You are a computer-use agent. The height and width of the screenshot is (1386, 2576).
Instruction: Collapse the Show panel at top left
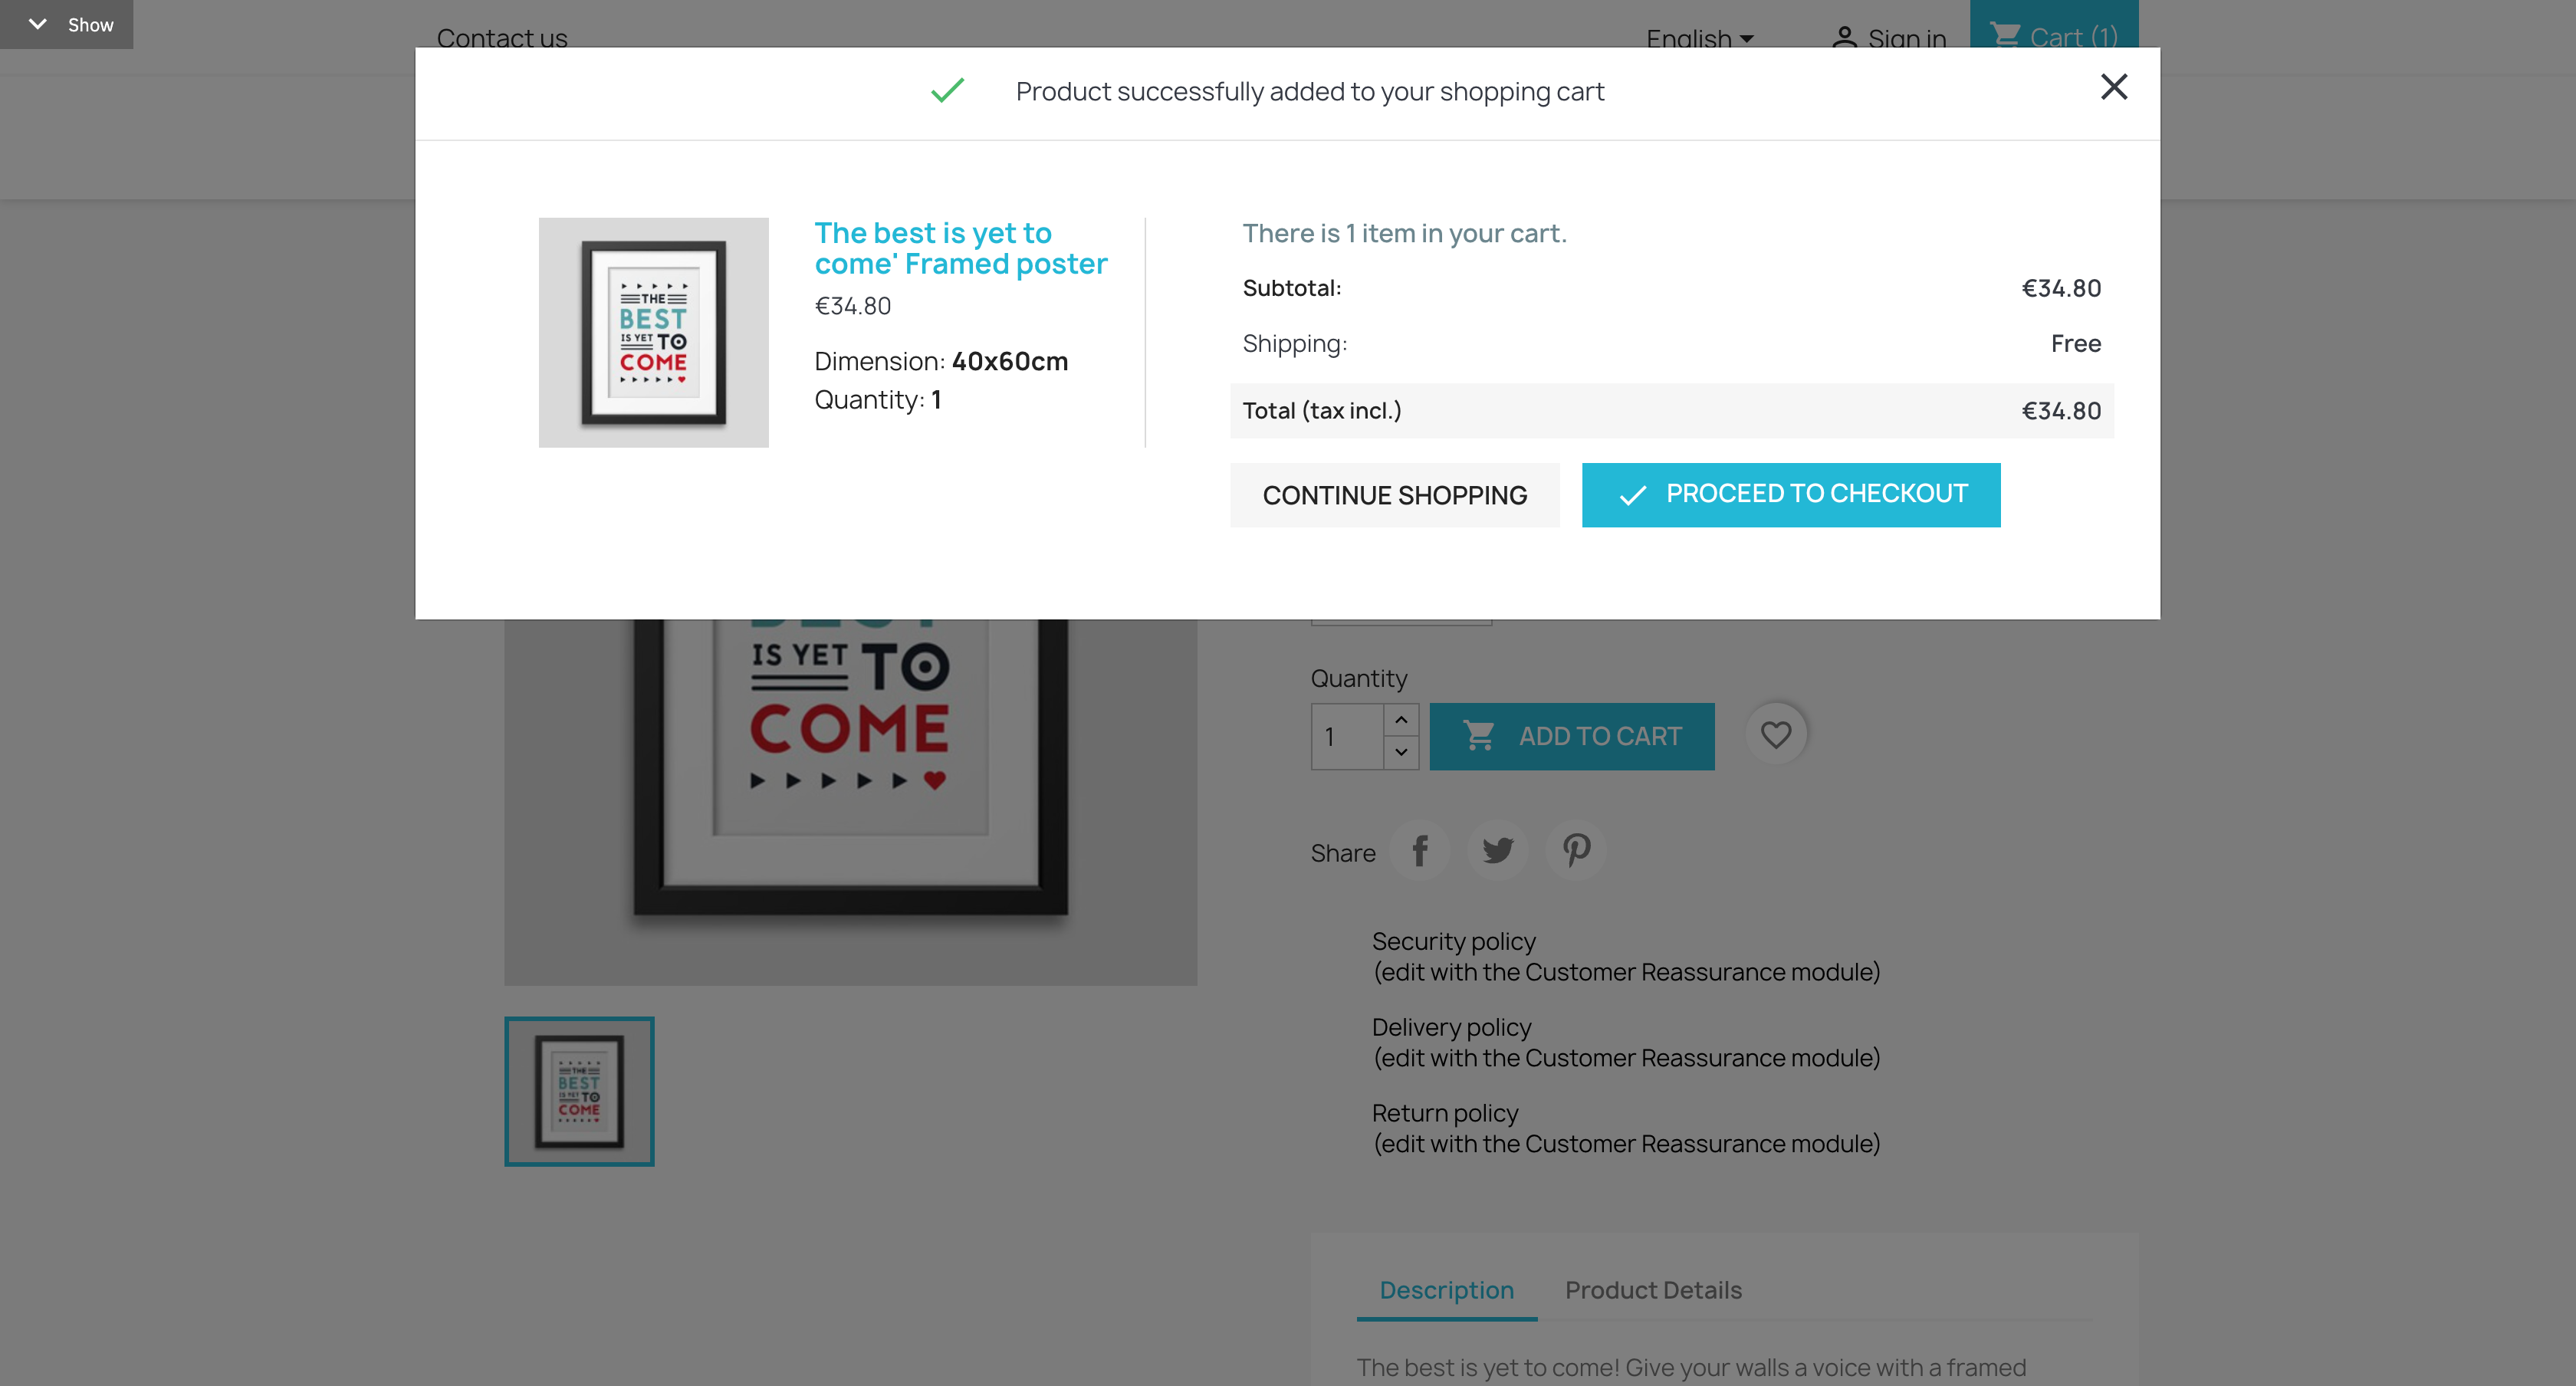(x=38, y=24)
